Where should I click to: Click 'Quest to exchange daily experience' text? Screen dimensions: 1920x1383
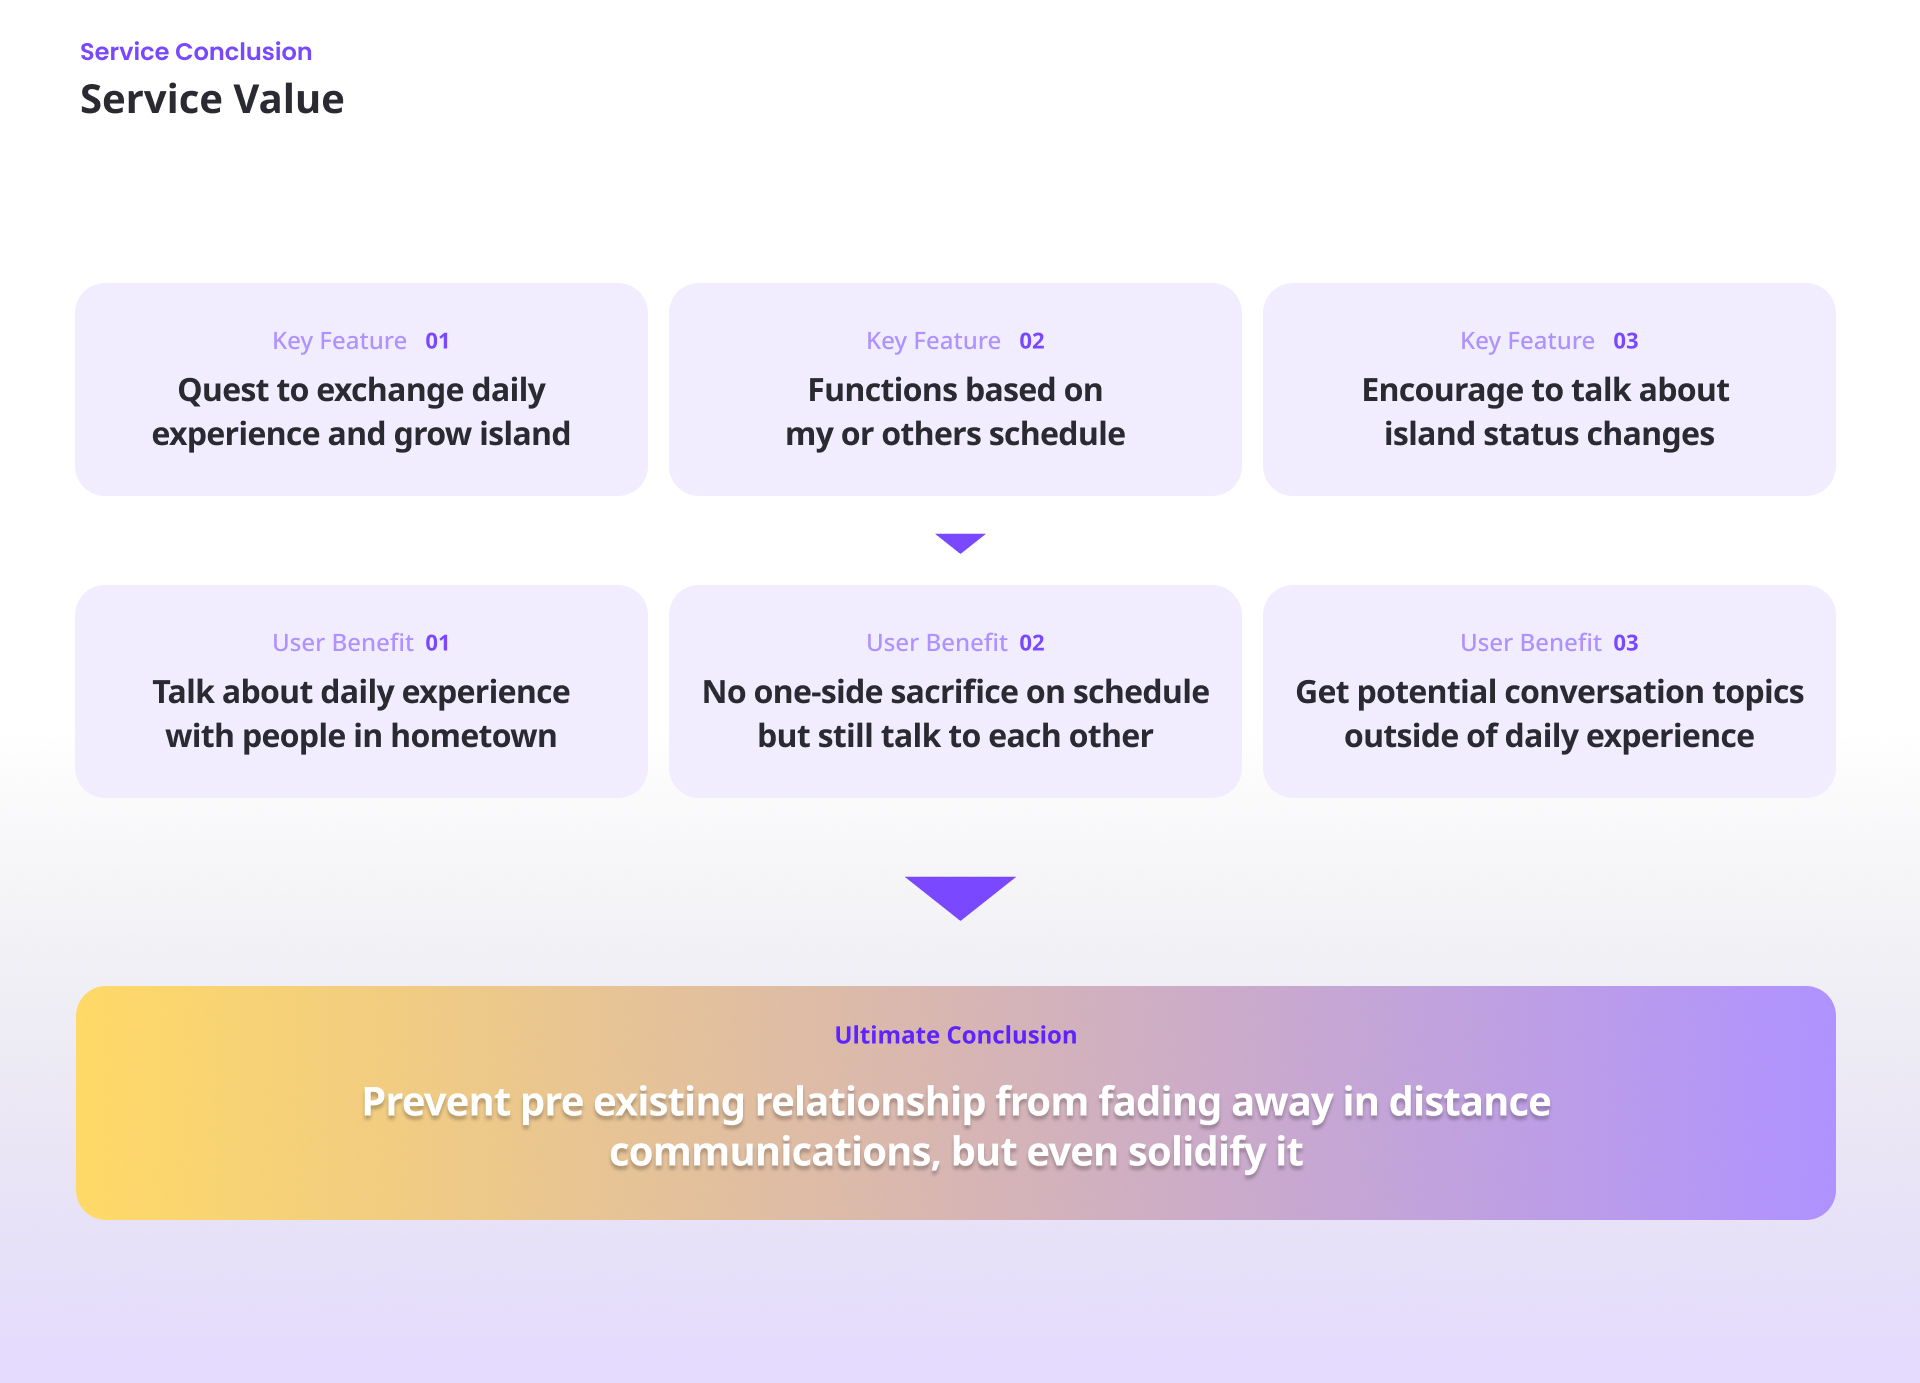(361, 412)
